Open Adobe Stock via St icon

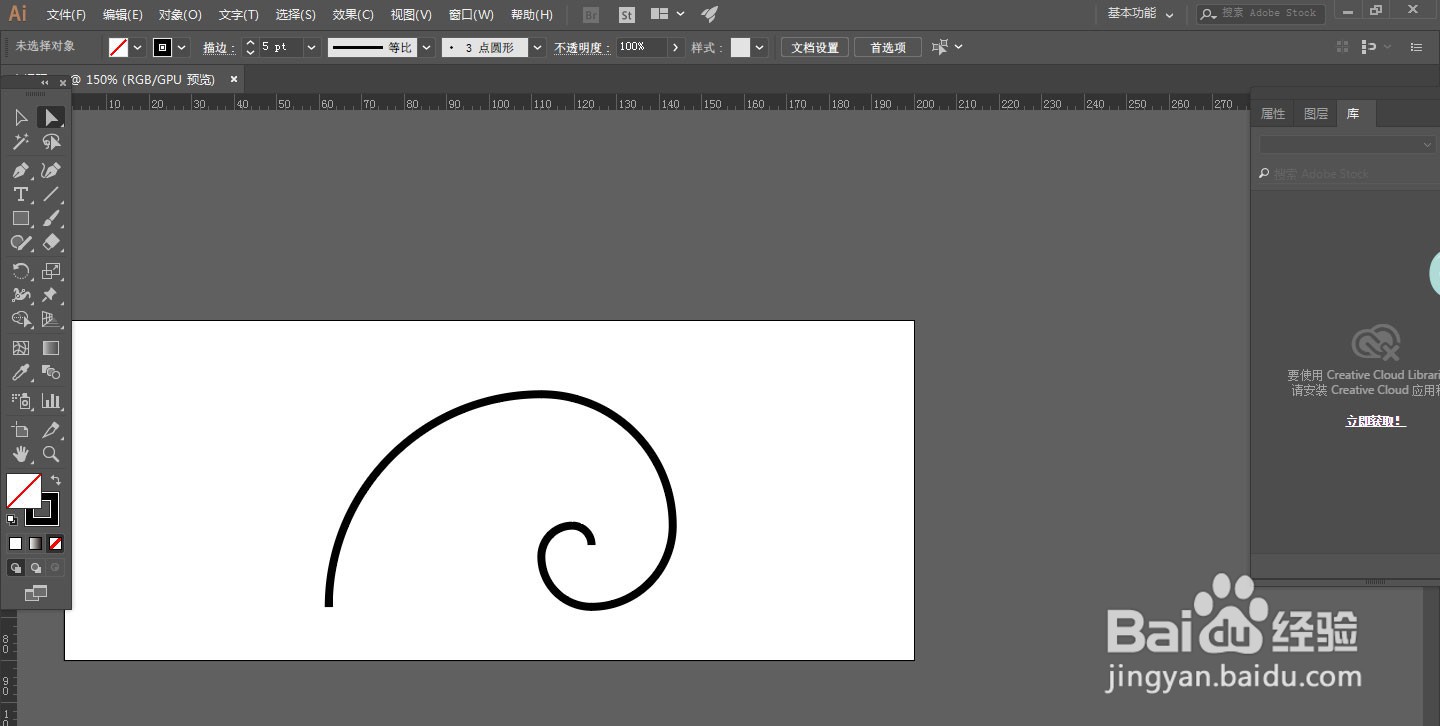tap(627, 15)
